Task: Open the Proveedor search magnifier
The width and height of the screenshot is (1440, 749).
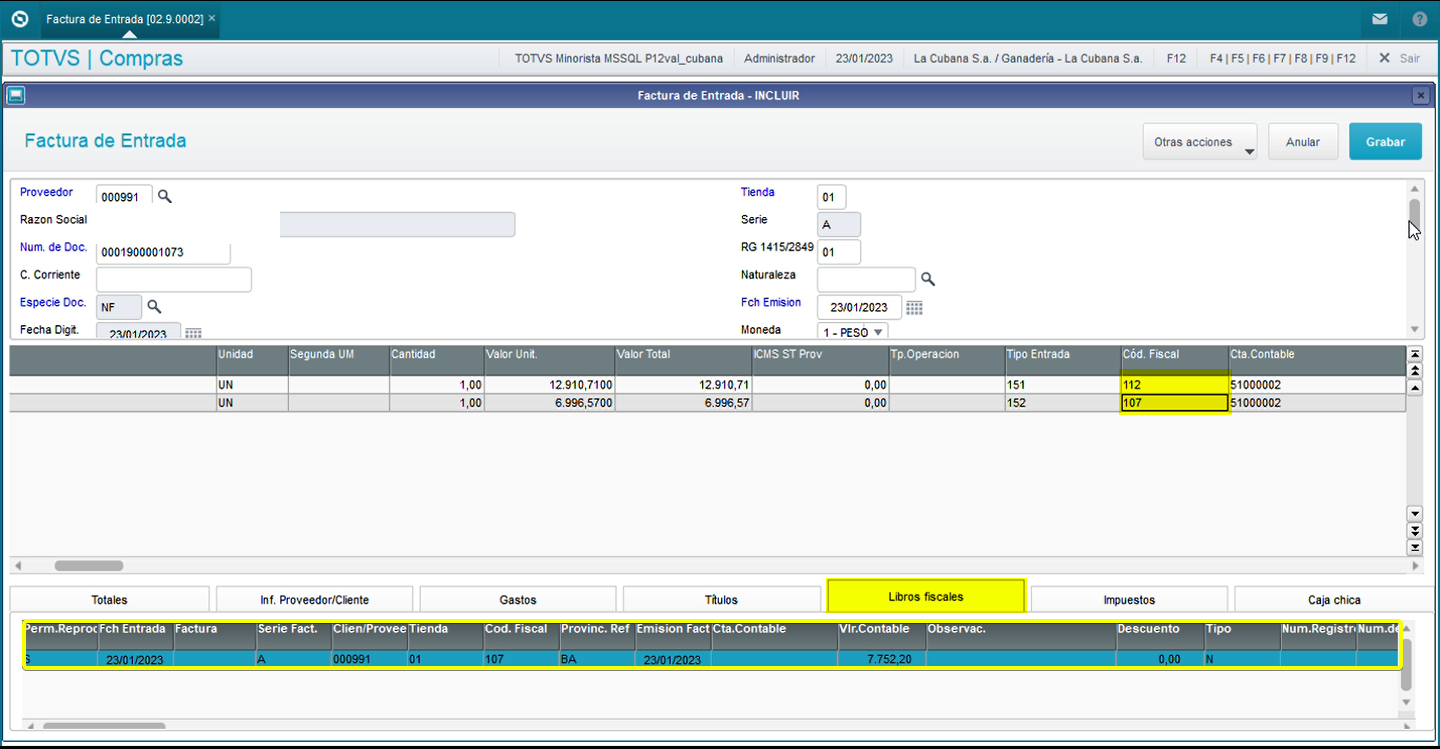Action: 165,197
